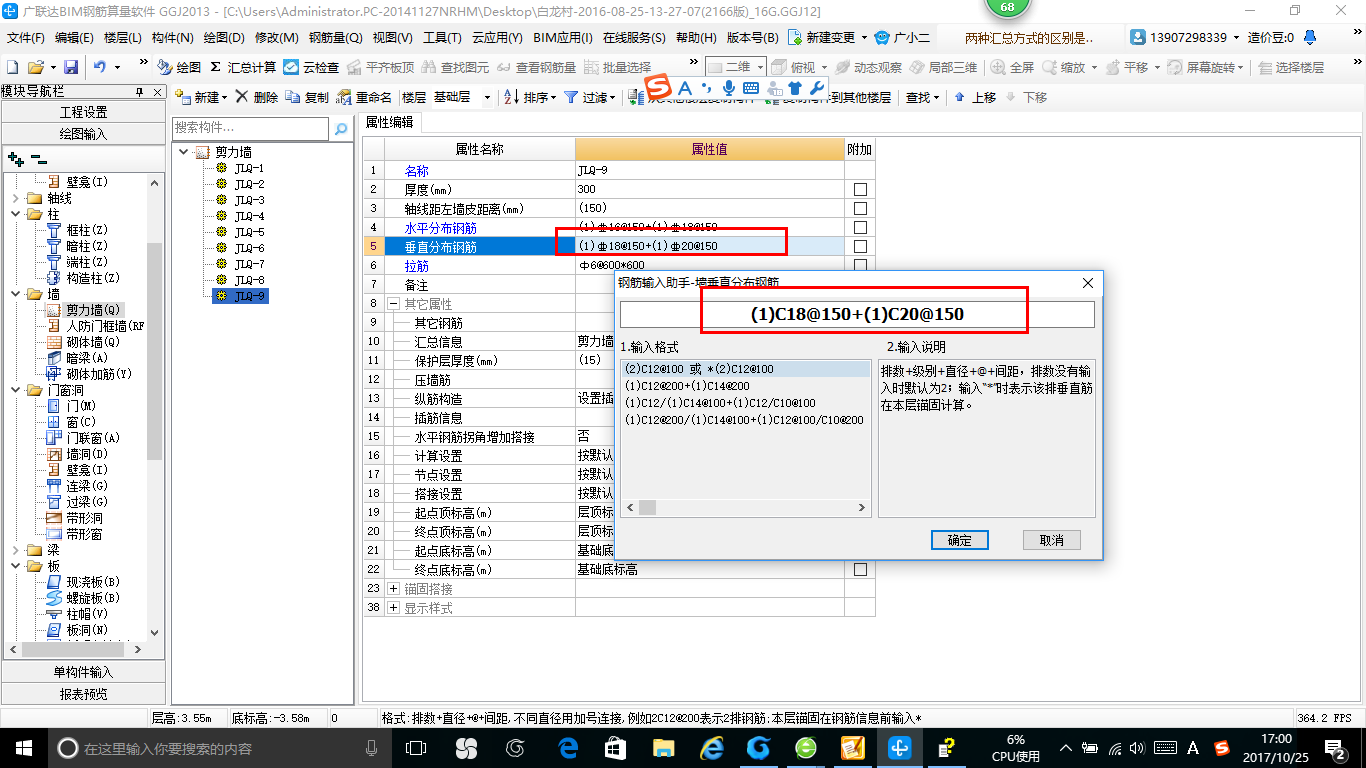The height and width of the screenshot is (768, 1366).
Task: Expand 轴线 folder in navigator
Action: pos(15,198)
